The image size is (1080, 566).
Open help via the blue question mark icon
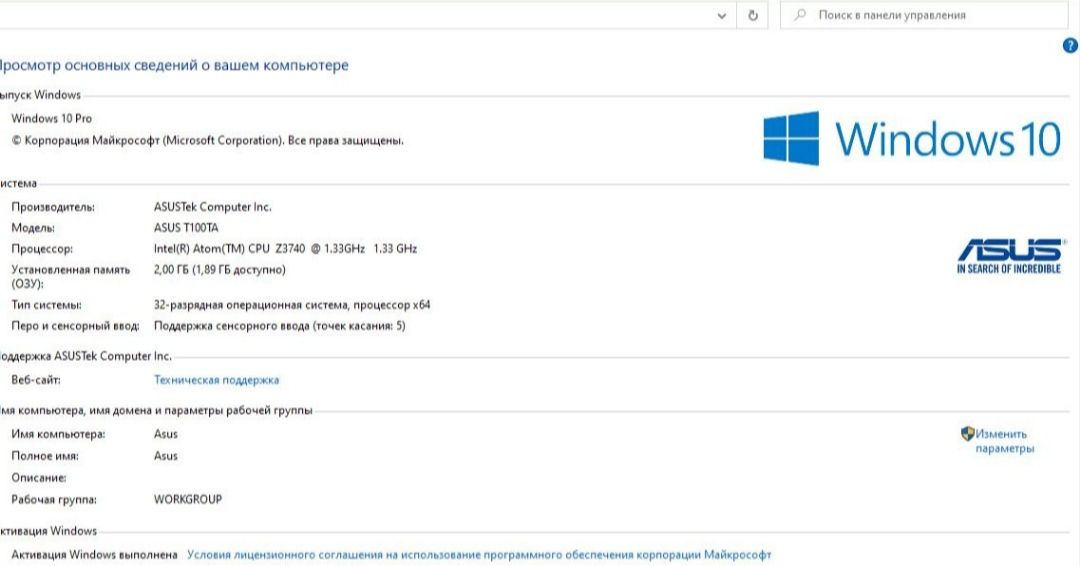(x=1070, y=45)
